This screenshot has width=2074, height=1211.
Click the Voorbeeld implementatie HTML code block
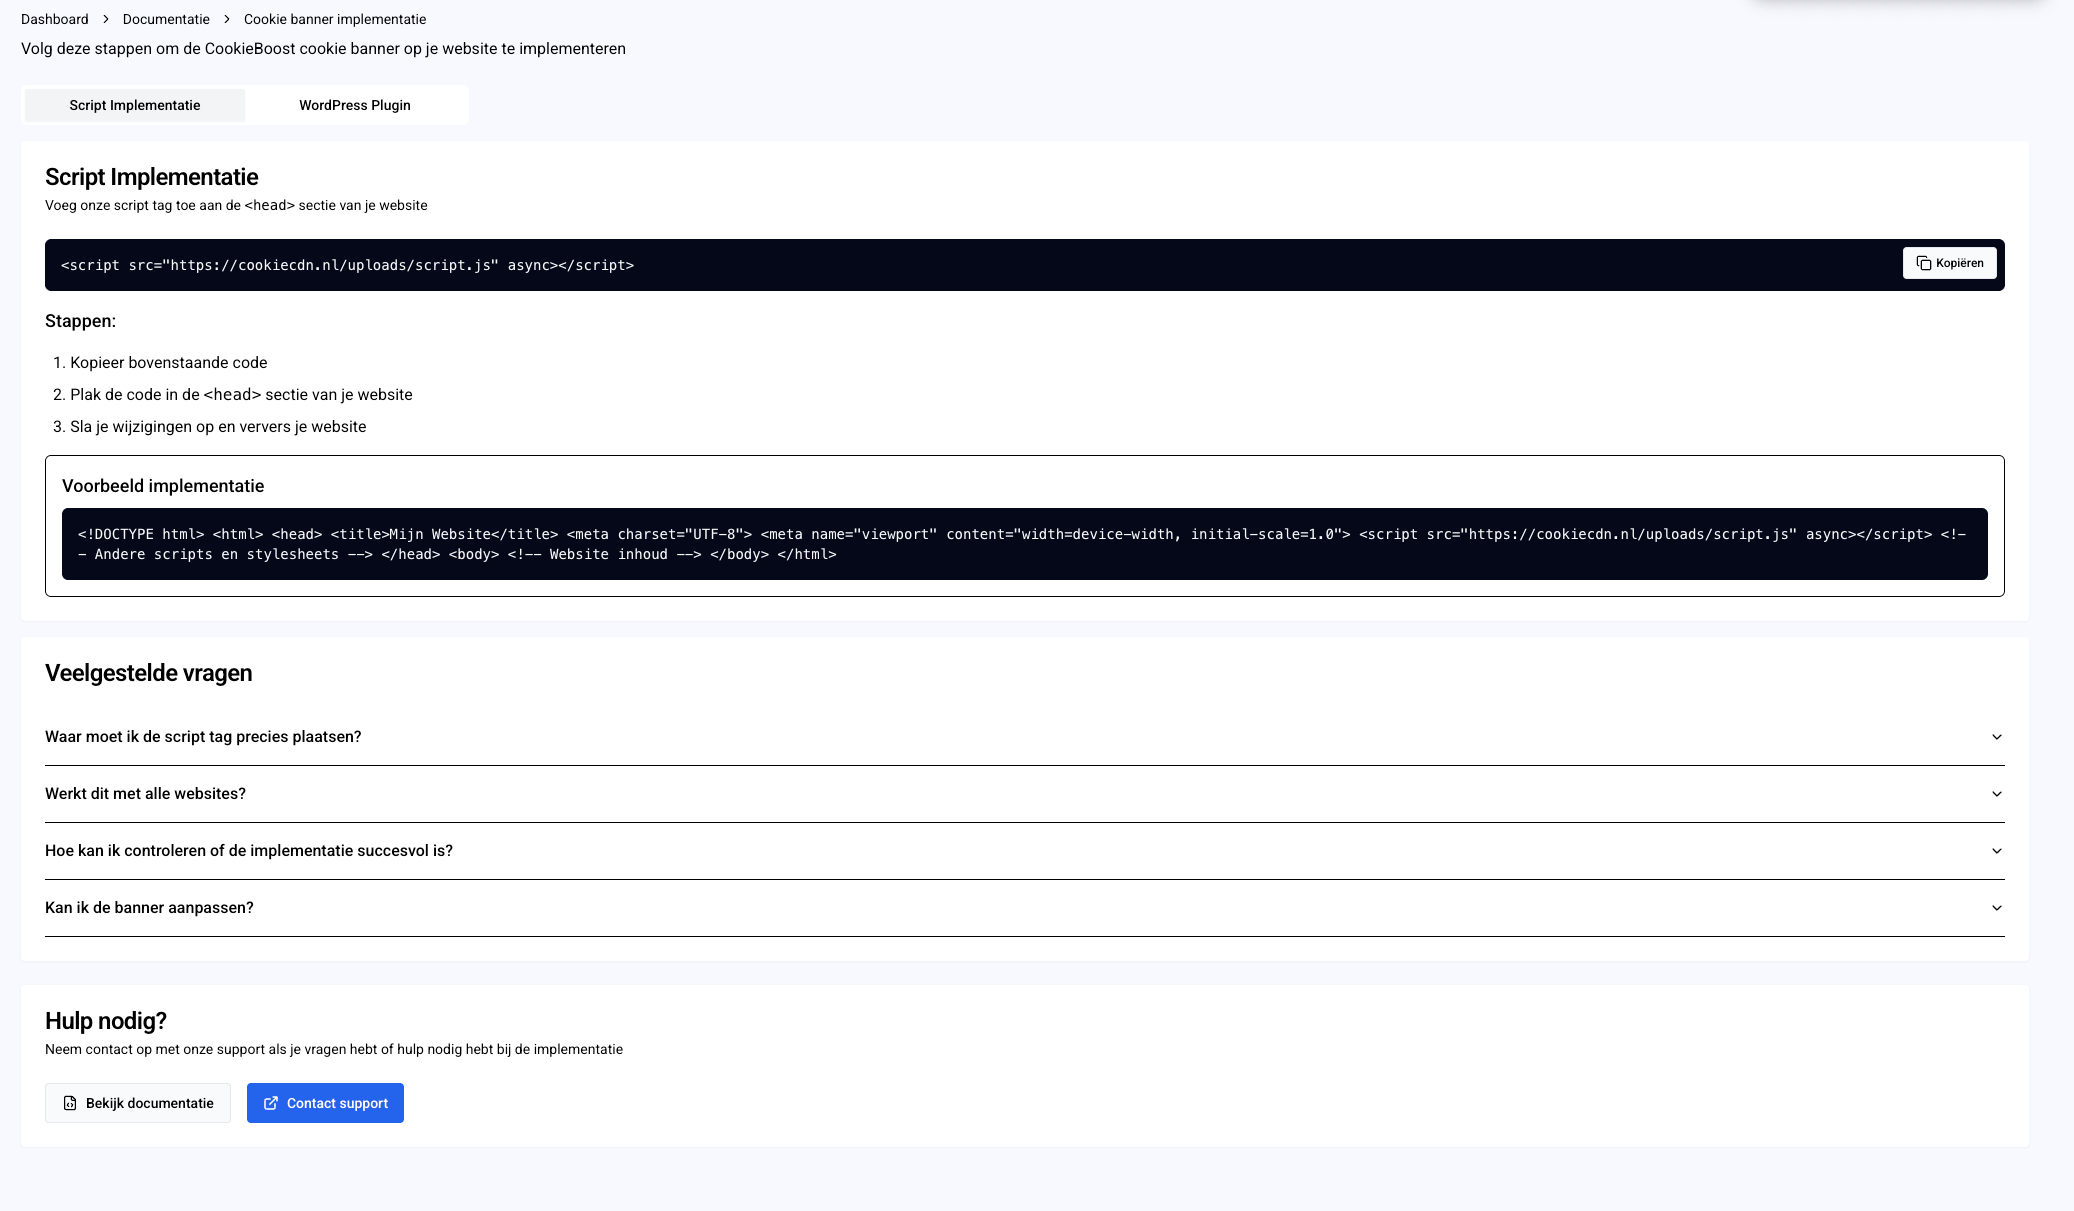tap(1024, 544)
